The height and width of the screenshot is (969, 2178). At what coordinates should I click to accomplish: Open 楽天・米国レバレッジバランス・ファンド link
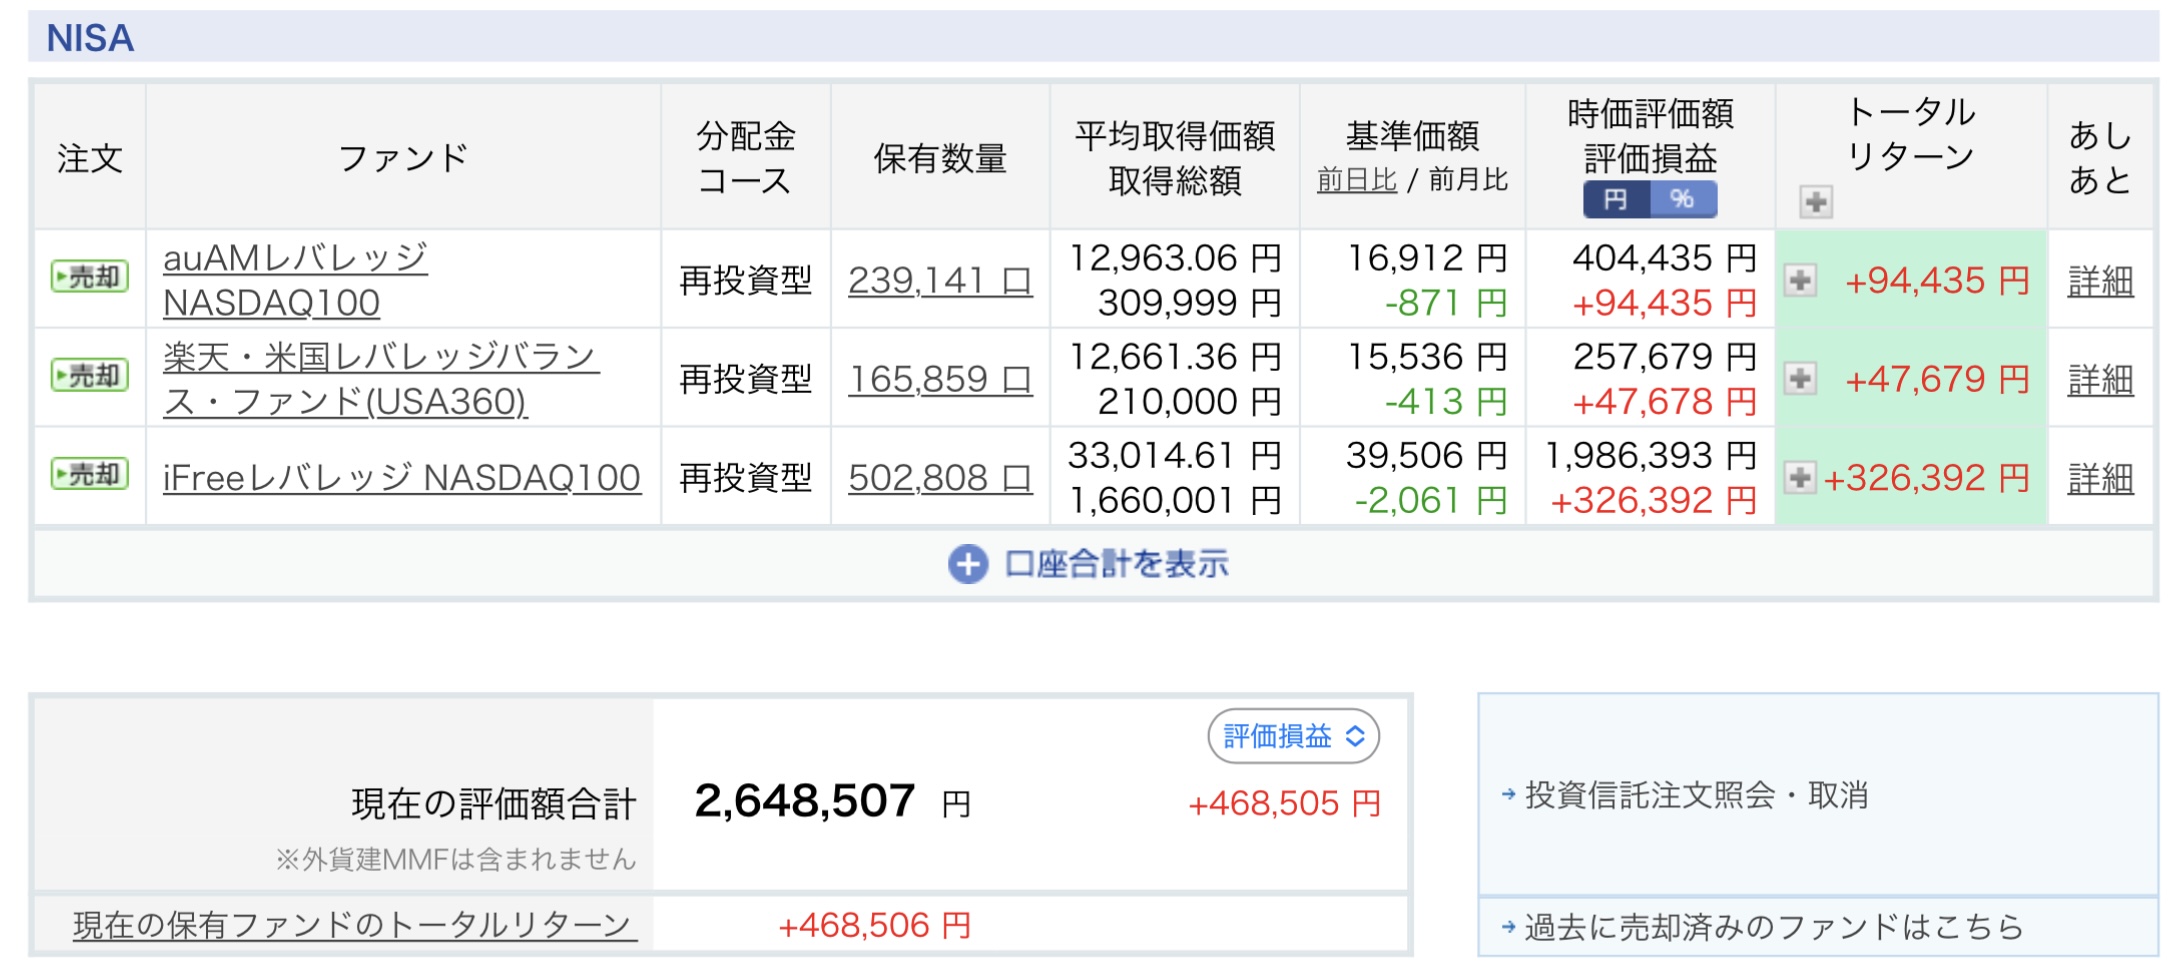tap(380, 379)
